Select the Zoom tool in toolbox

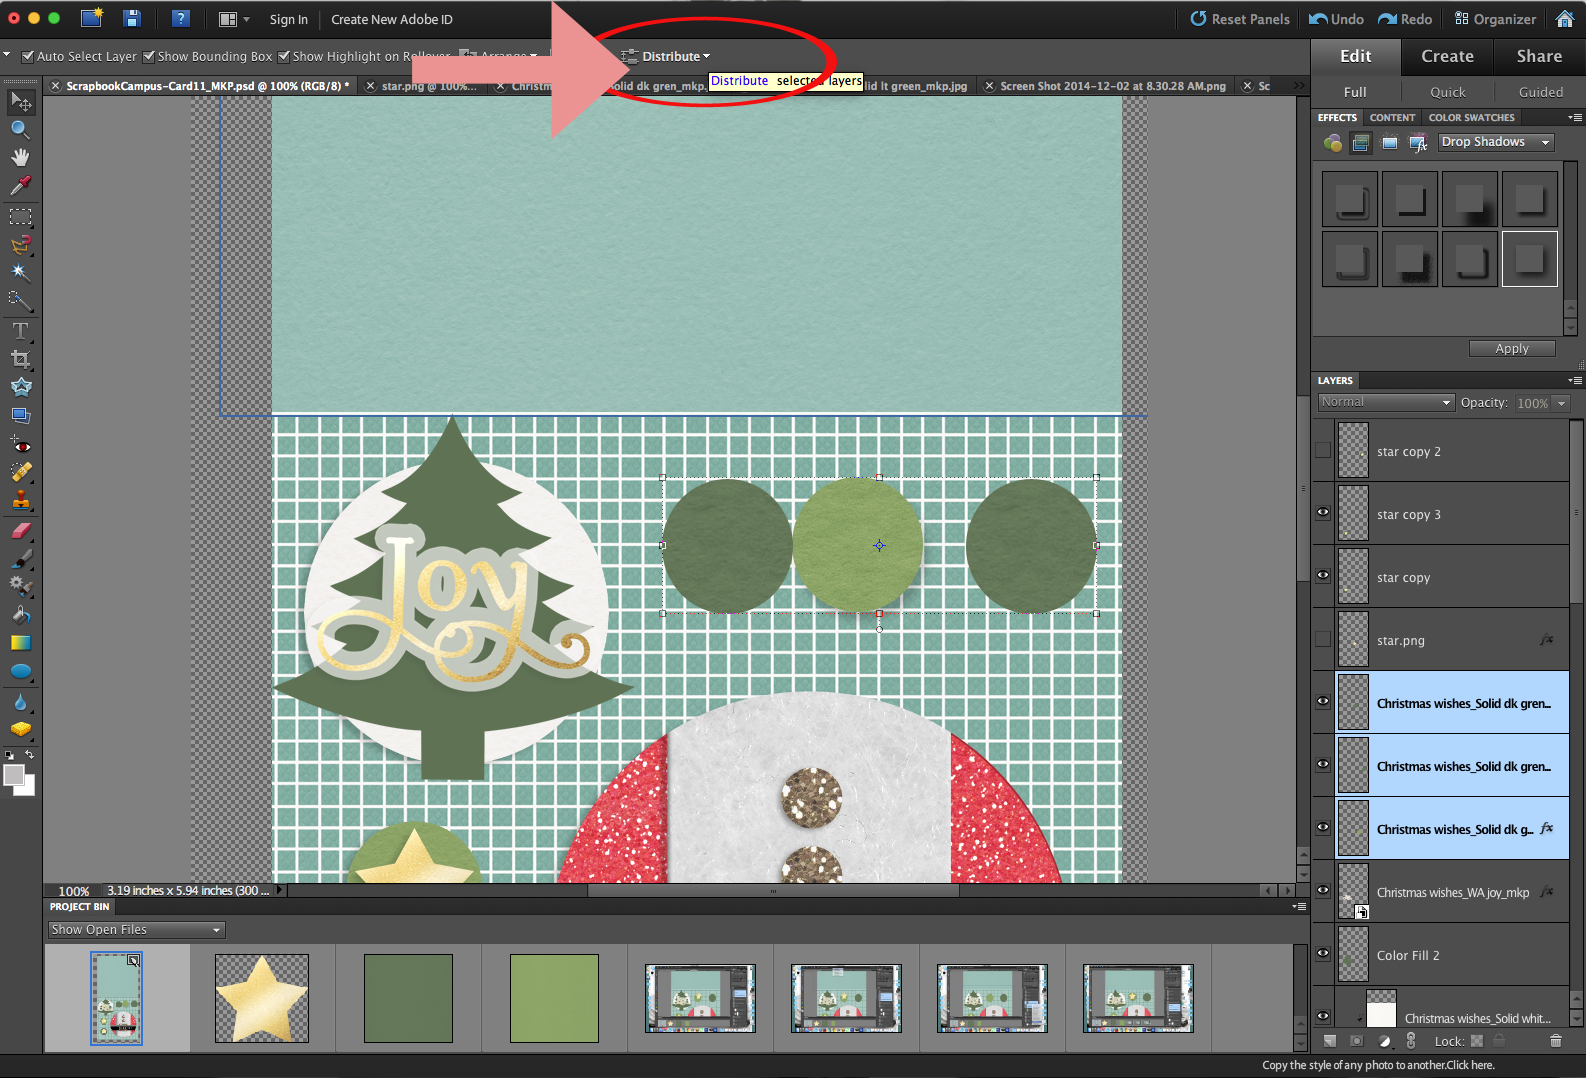[20, 129]
